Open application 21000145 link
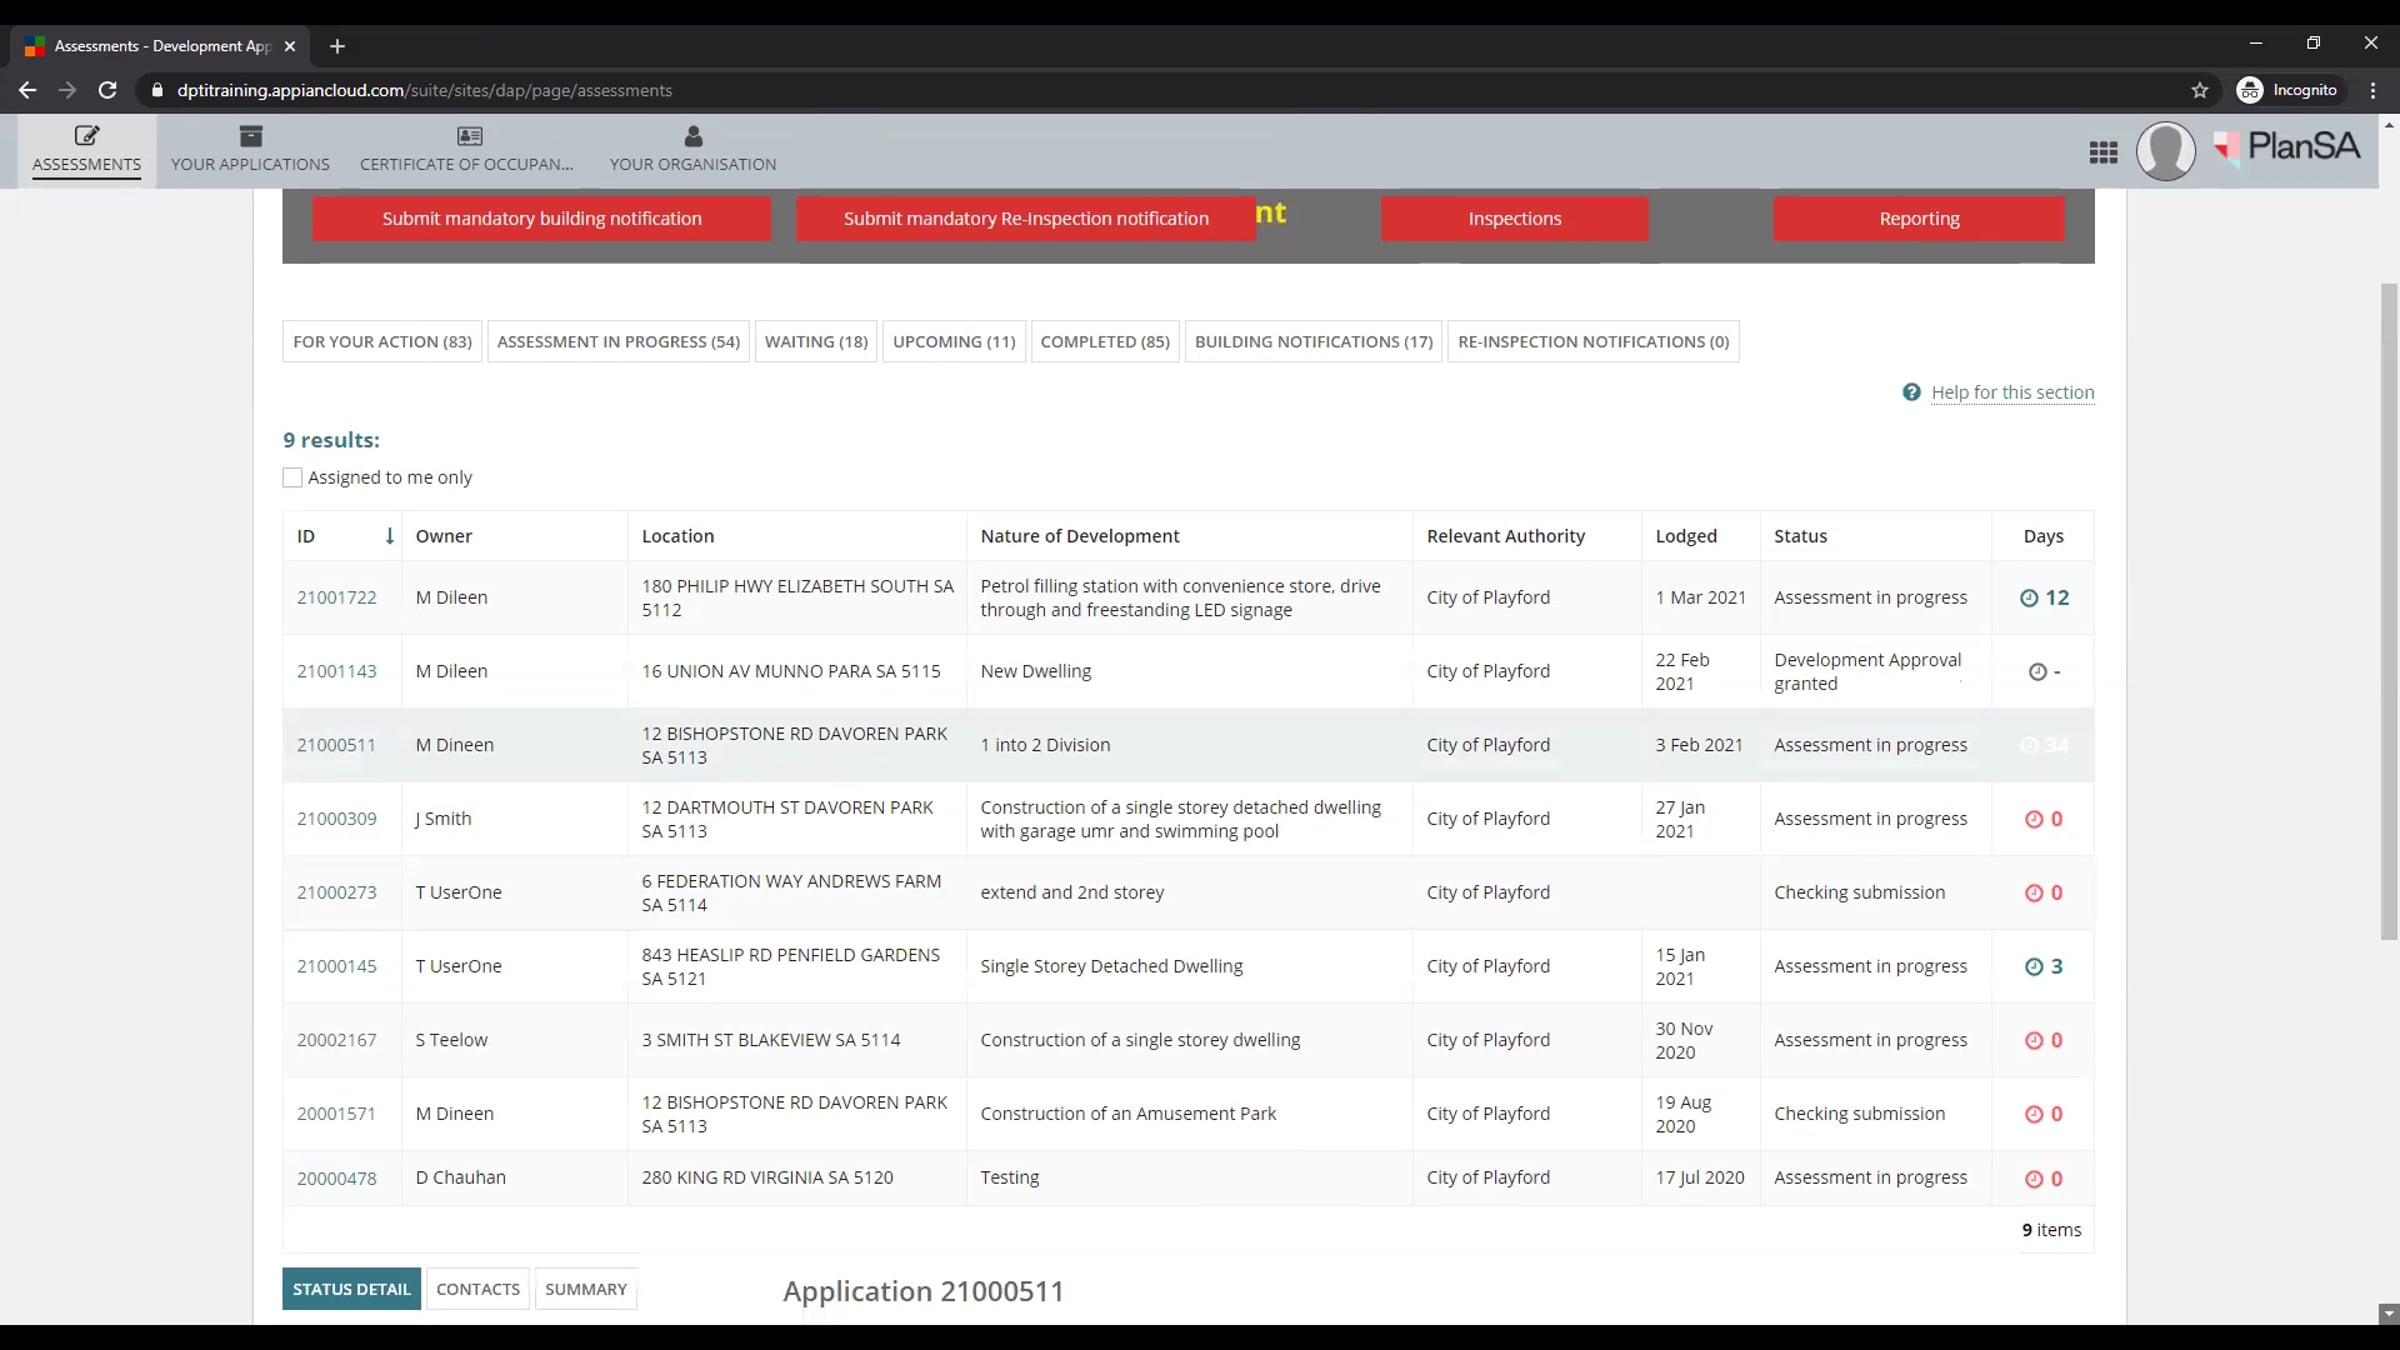 point(337,967)
